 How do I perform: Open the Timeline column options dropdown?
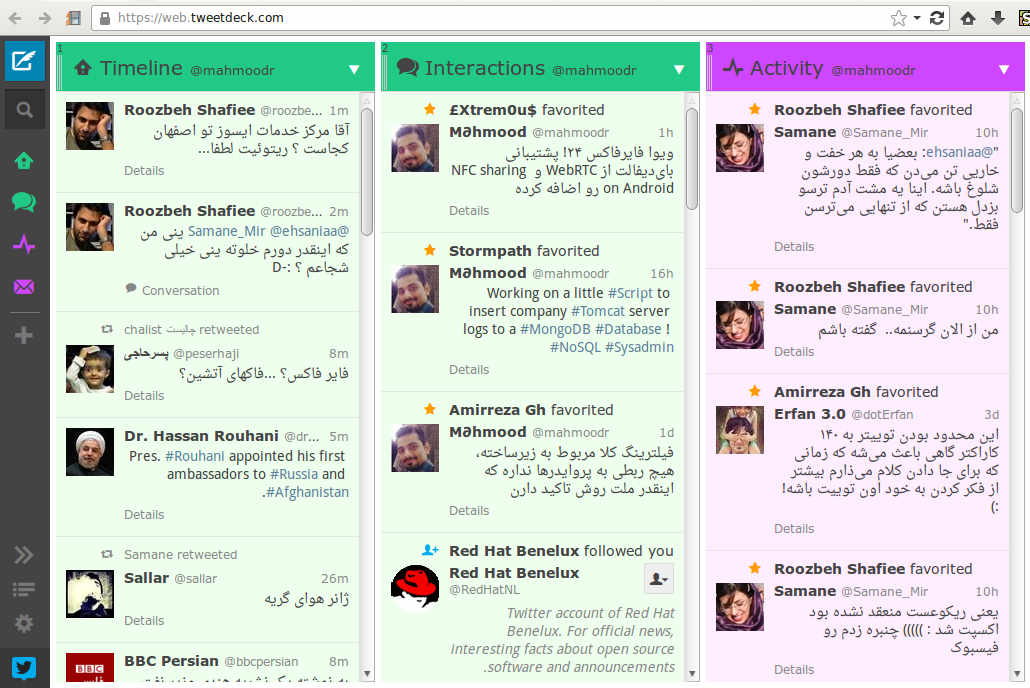pos(354,69)
